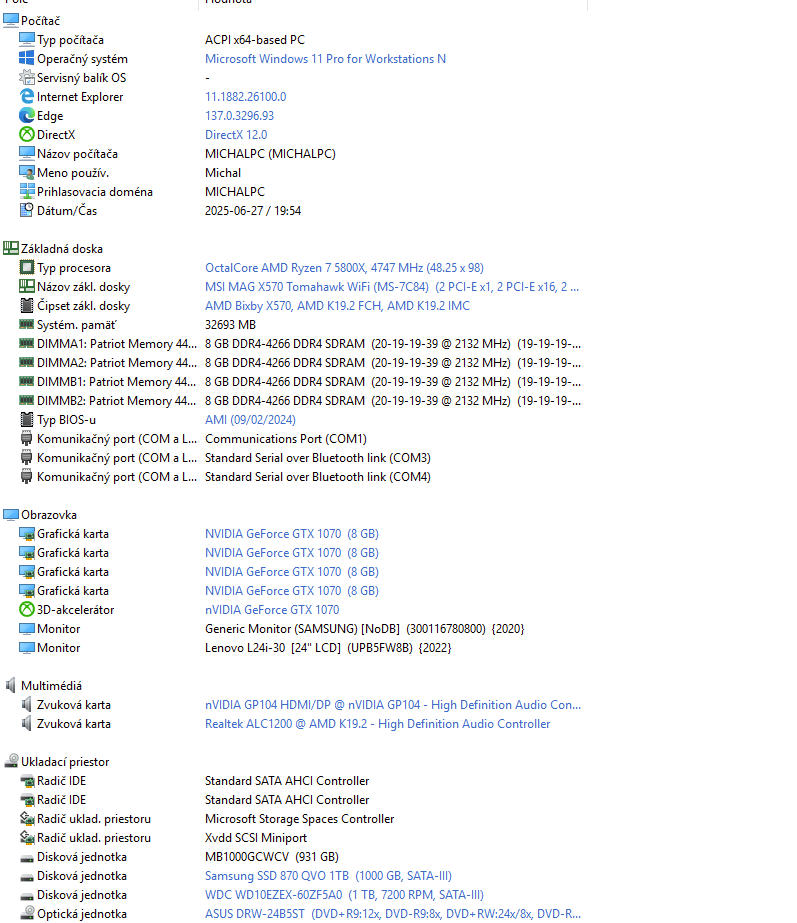
Task: Select the MB1000GCWCV (931 GB) disk value
Action: point(272,856)
